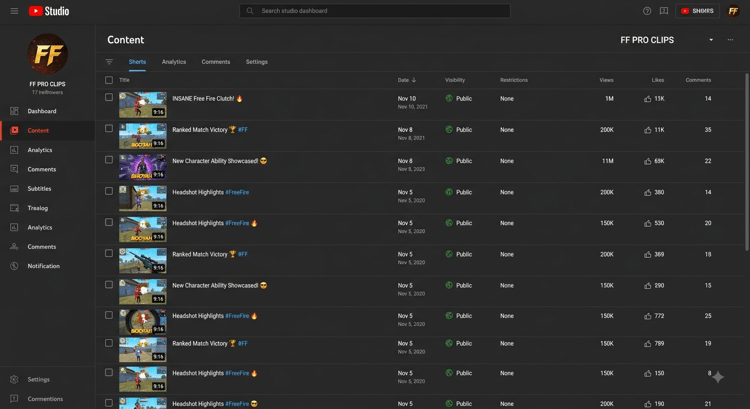Click like icon showing 772
The height and width of the screenshot is (409, 750).
pos(647,316)
